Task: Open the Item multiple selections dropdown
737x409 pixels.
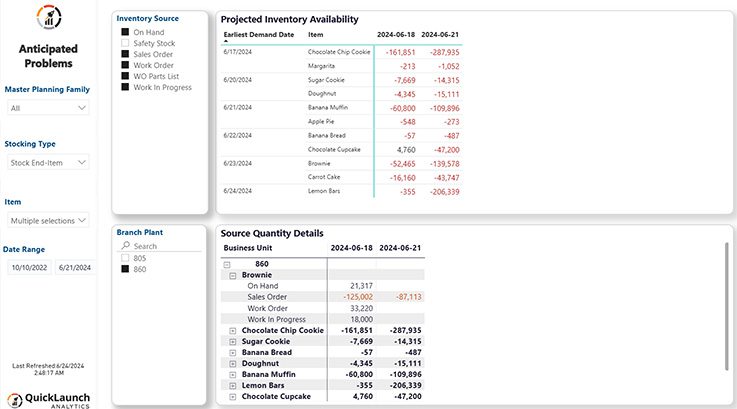Action: [47, 220]
